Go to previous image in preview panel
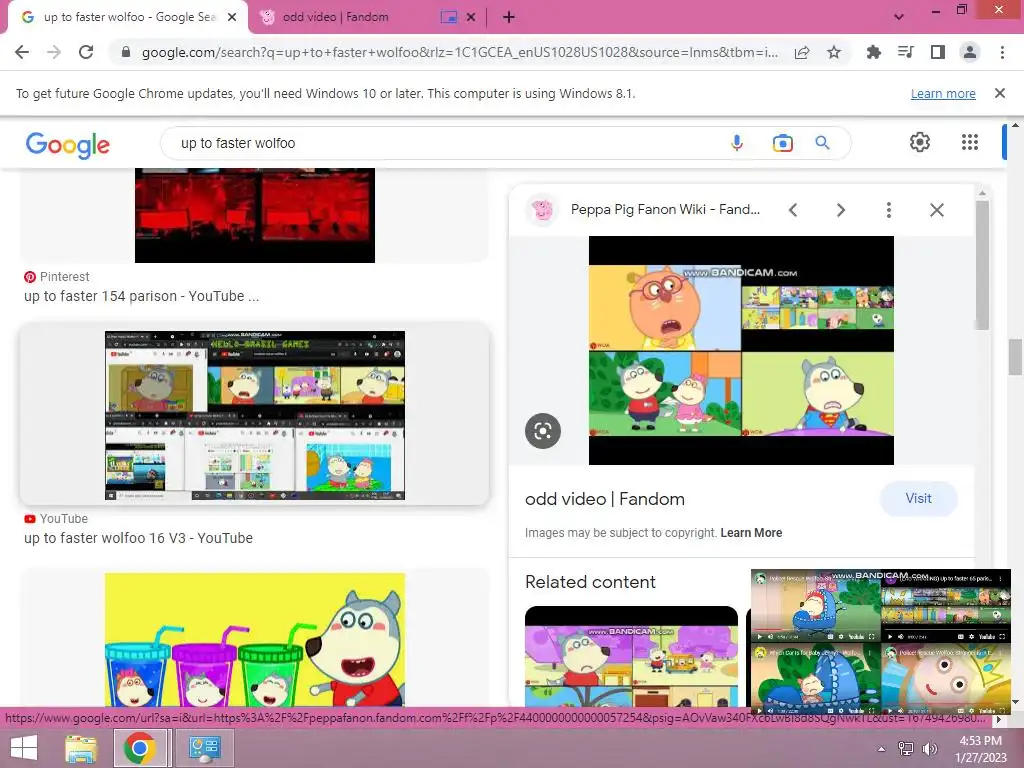The image size is (1024, 768). [793, 210]
